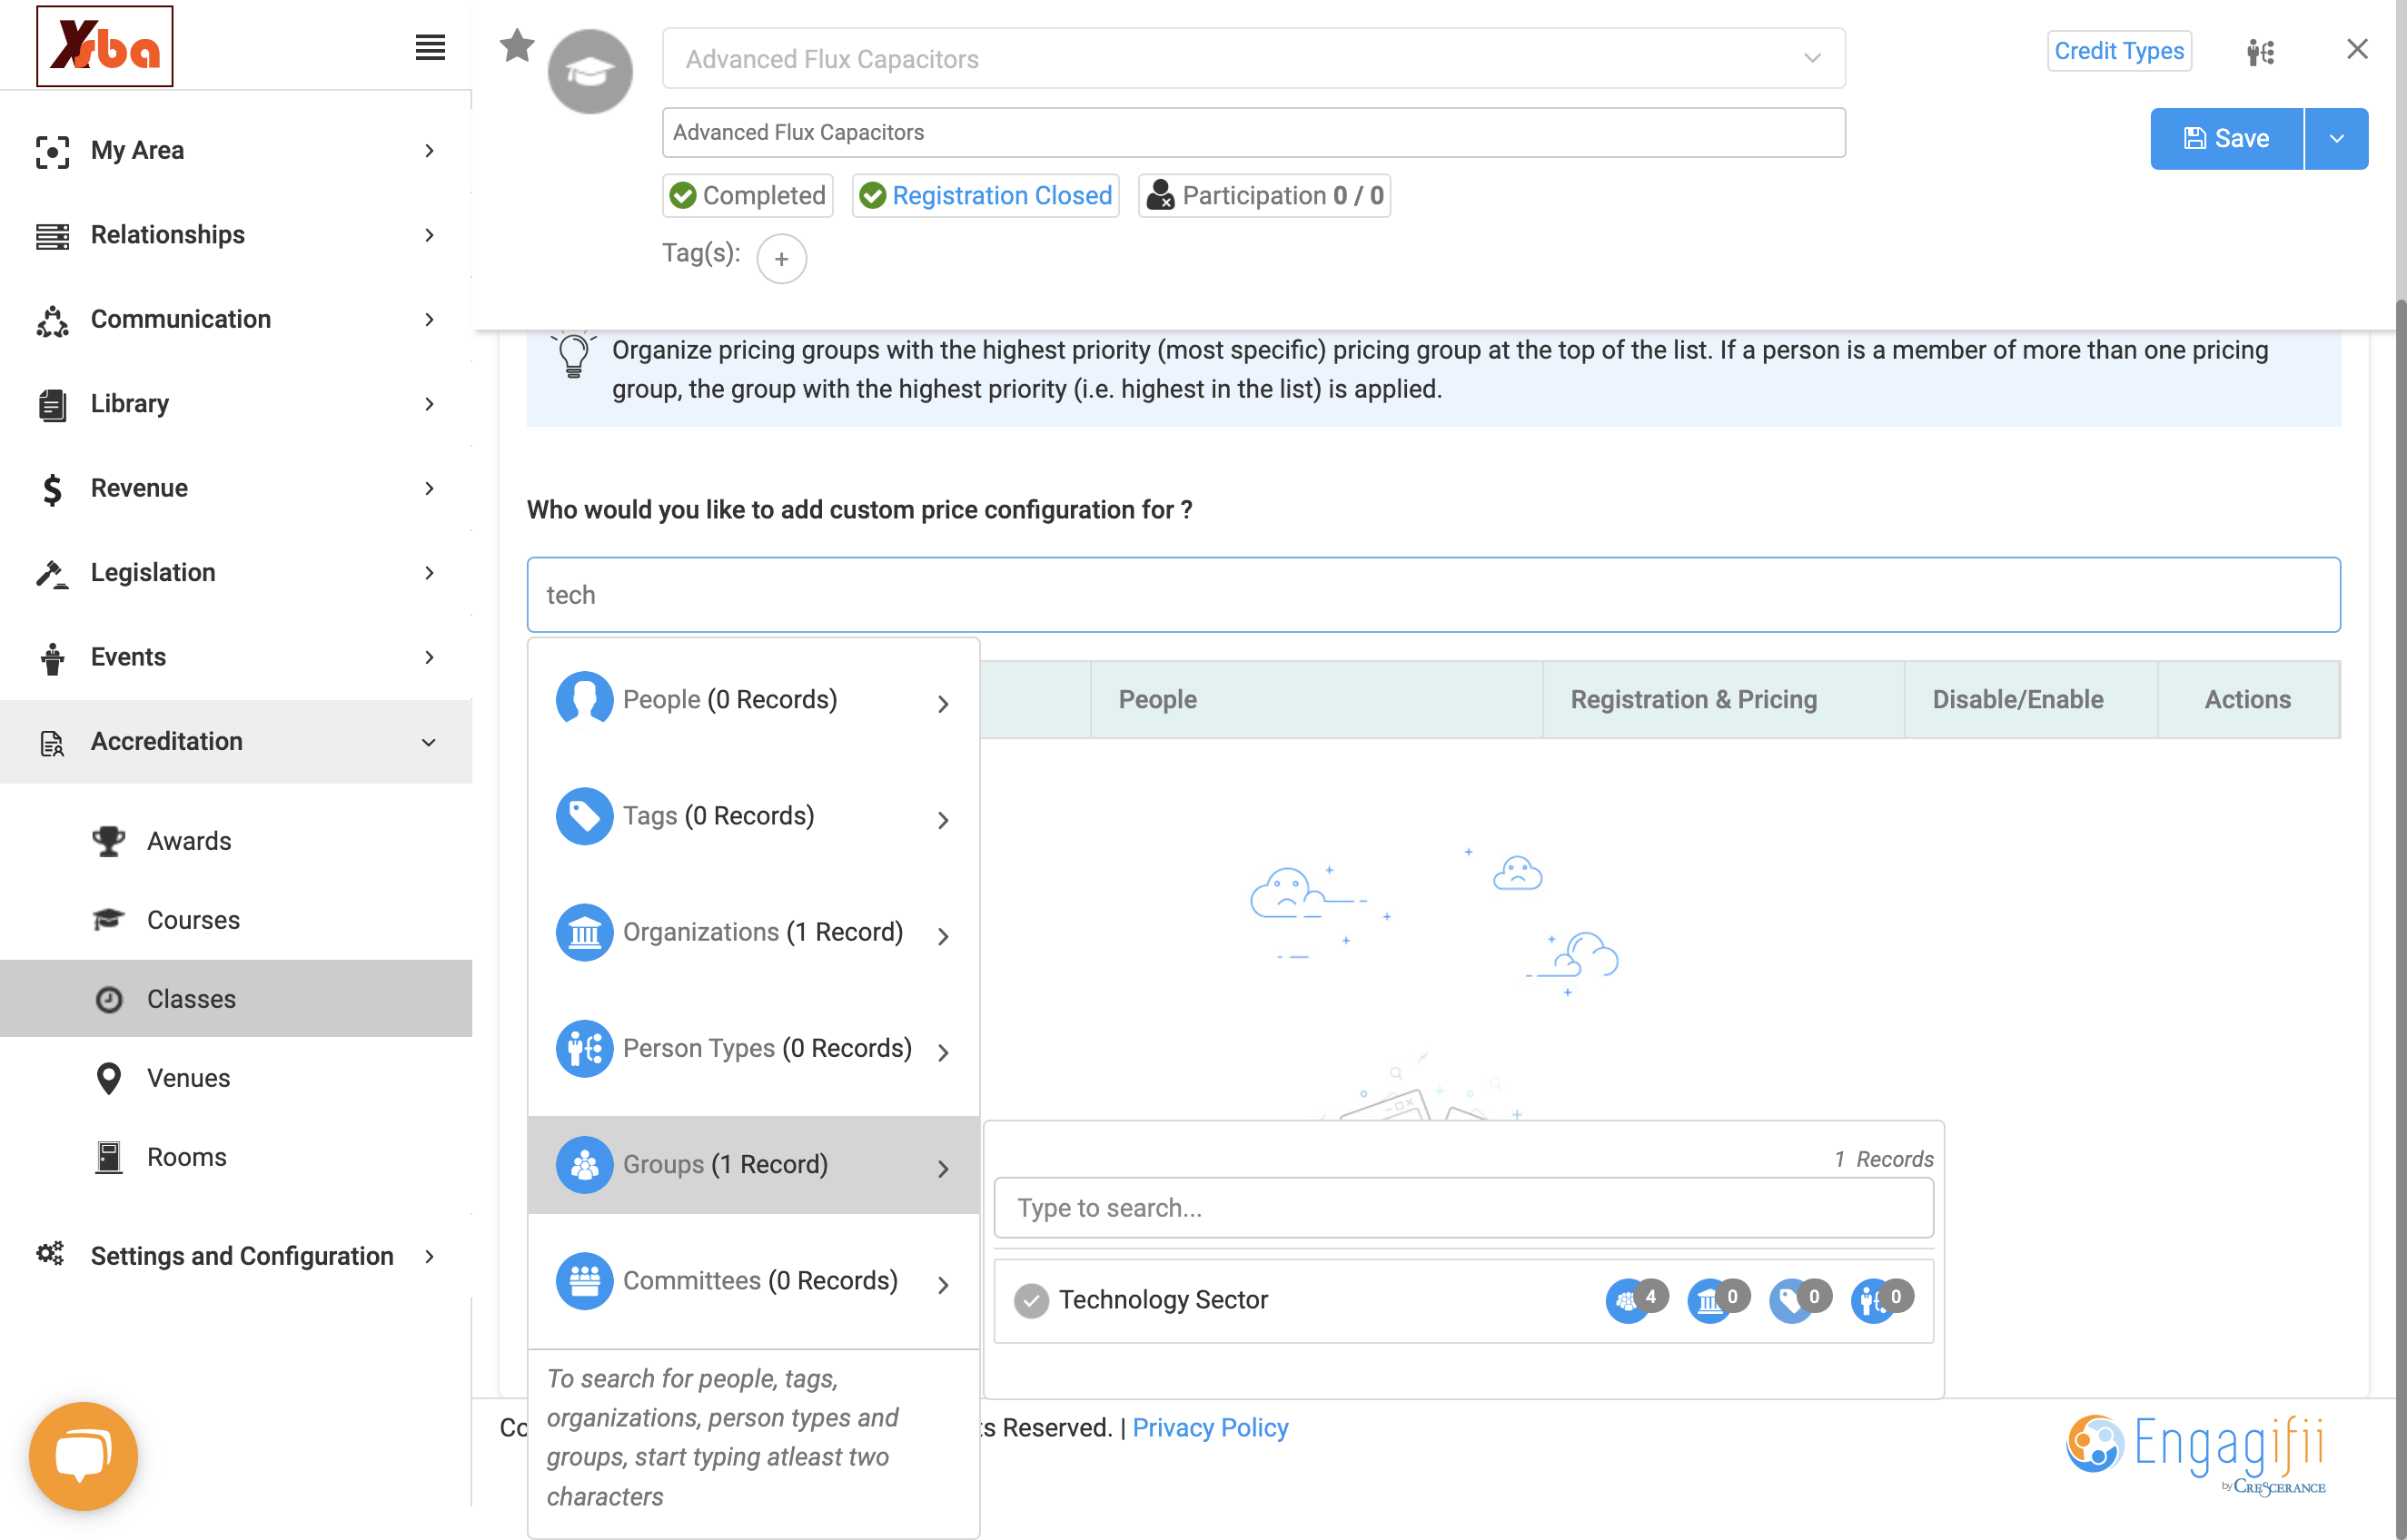The width and height of the screenshot is (2407, 1540).
Task: Open the Awards menu item
Action: 189,841
